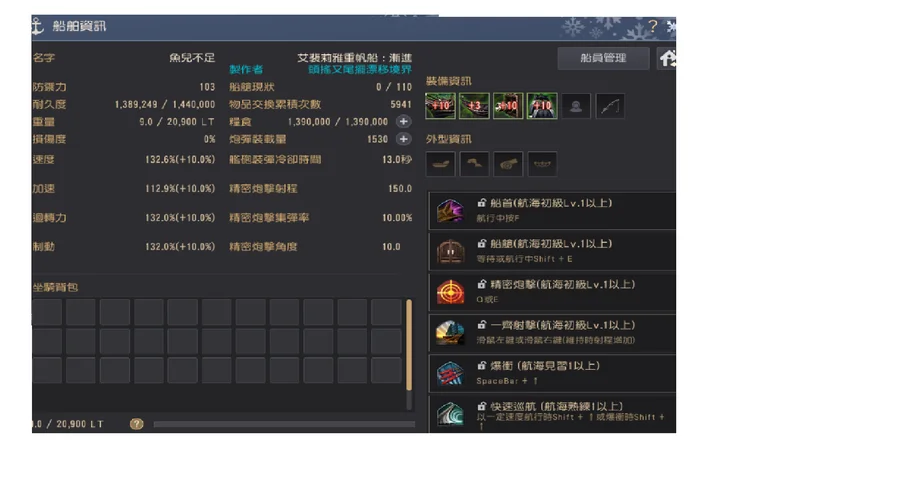
Task: Select the 船首 ram skill icon
Action: pyautogui.click(x=450, y=211)
